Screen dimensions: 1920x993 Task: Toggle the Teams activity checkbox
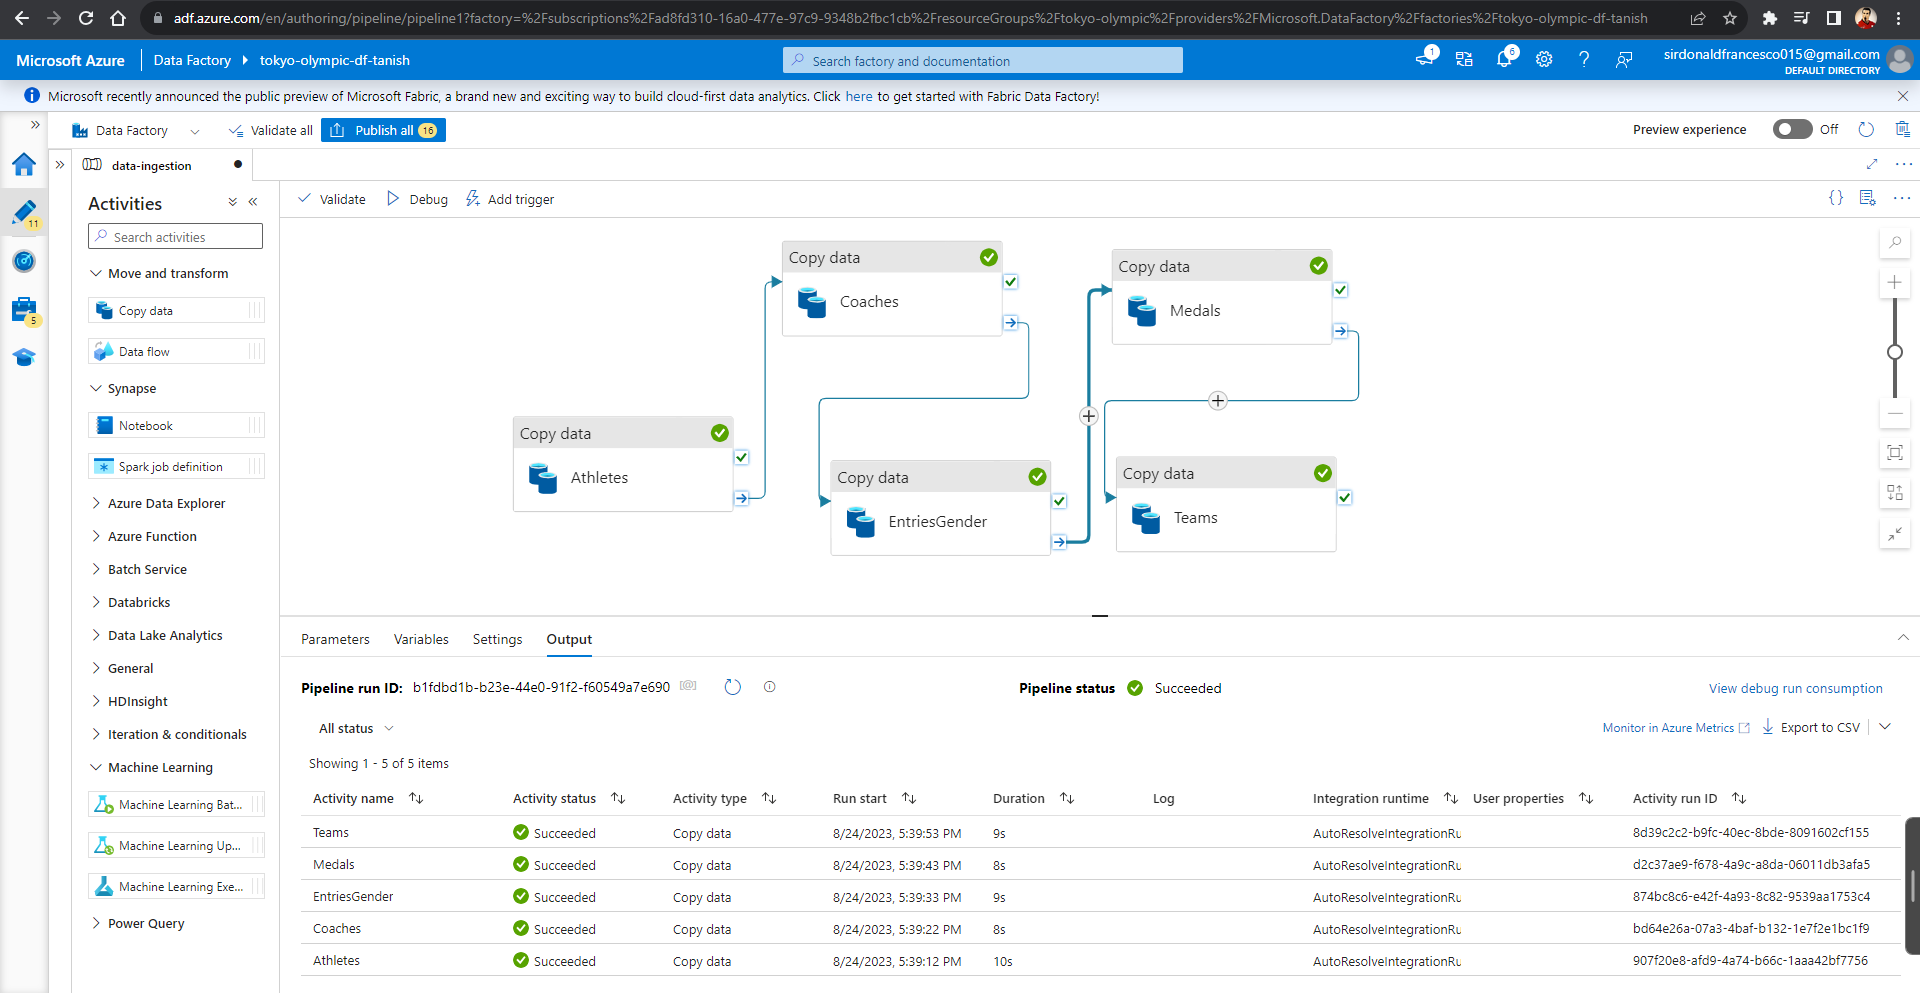click(x=1345, y=497)
